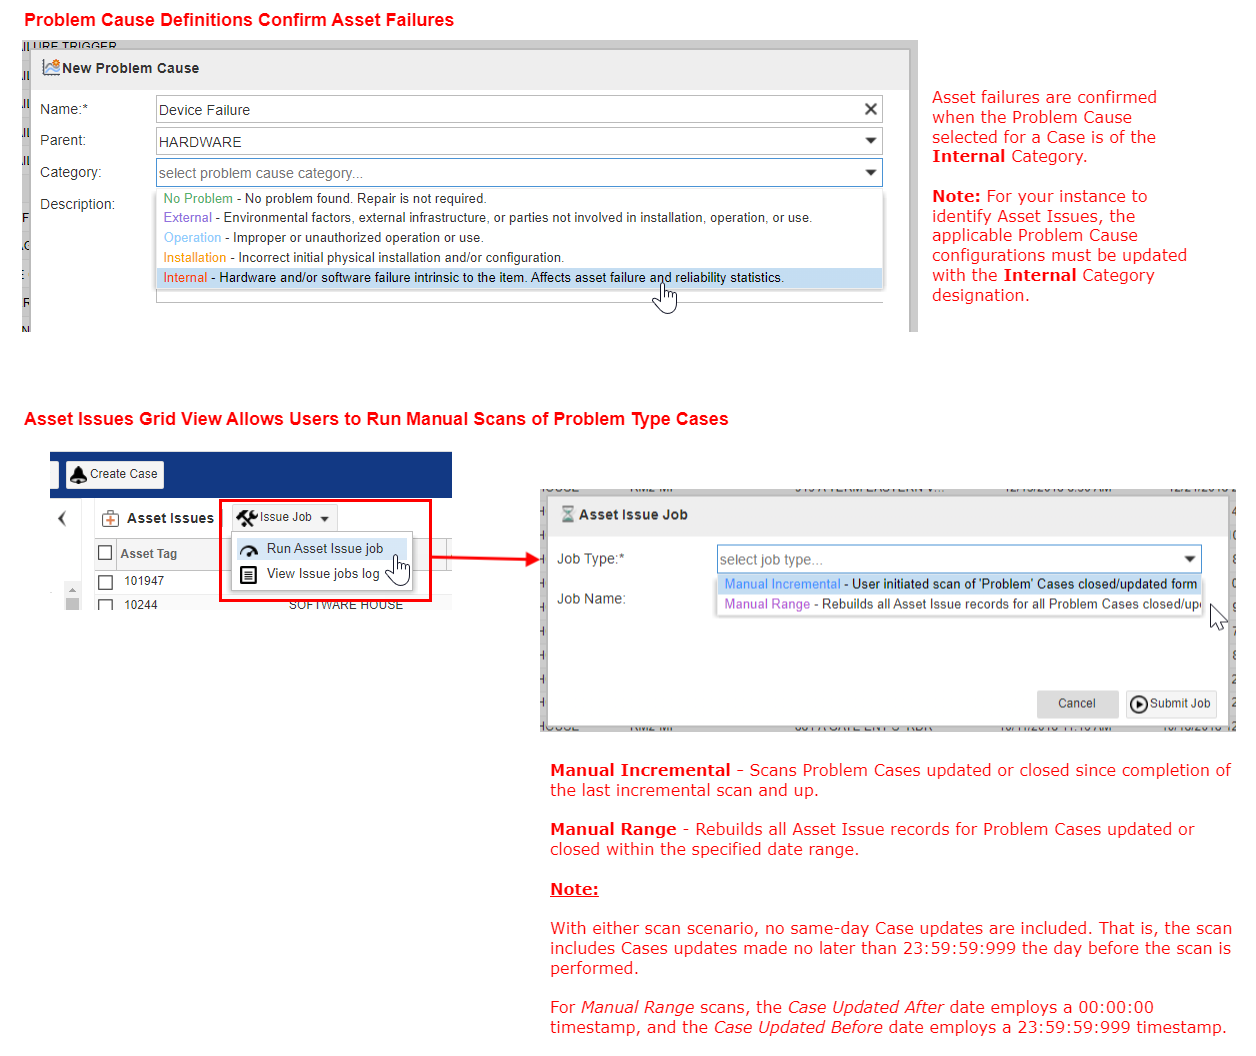Click the Asset Issues first-aid kit icon
Screen dimensions: 1256x1056
[109, 516]
